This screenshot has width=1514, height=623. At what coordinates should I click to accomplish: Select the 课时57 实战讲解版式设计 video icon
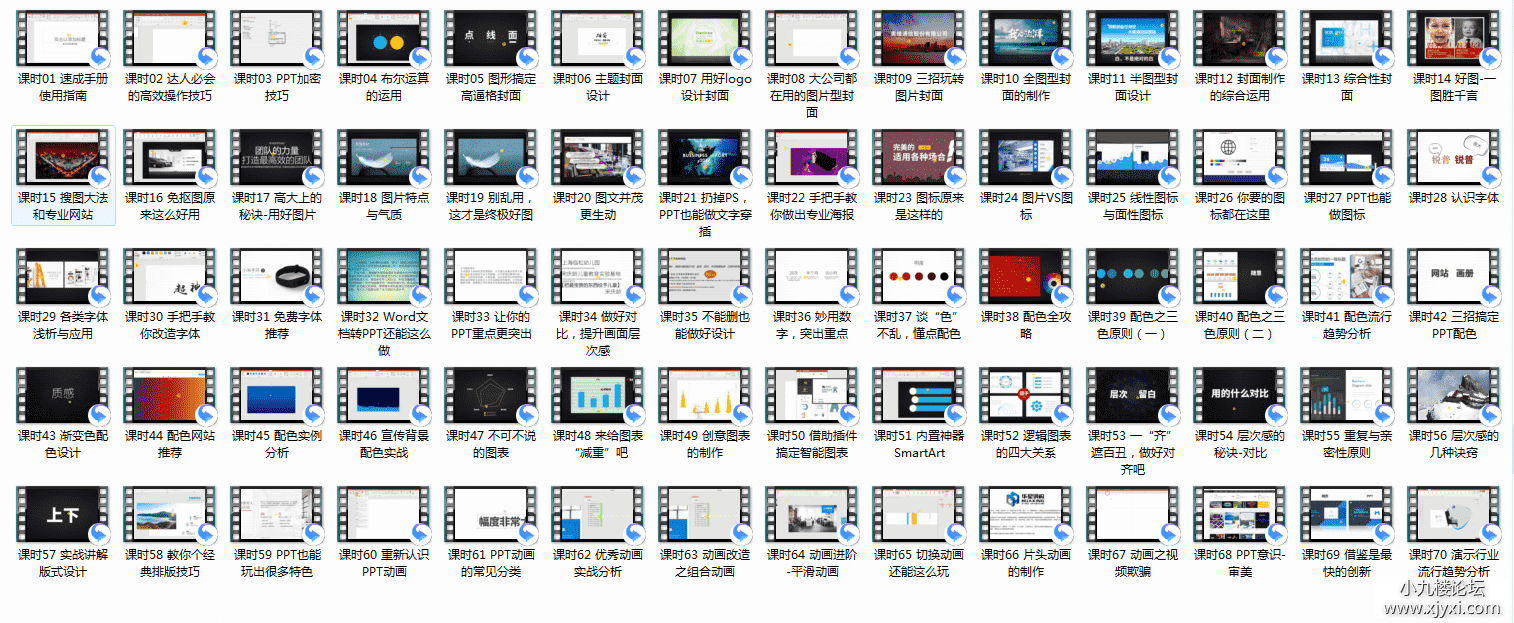pyautogui.click(x=63, y=514)
